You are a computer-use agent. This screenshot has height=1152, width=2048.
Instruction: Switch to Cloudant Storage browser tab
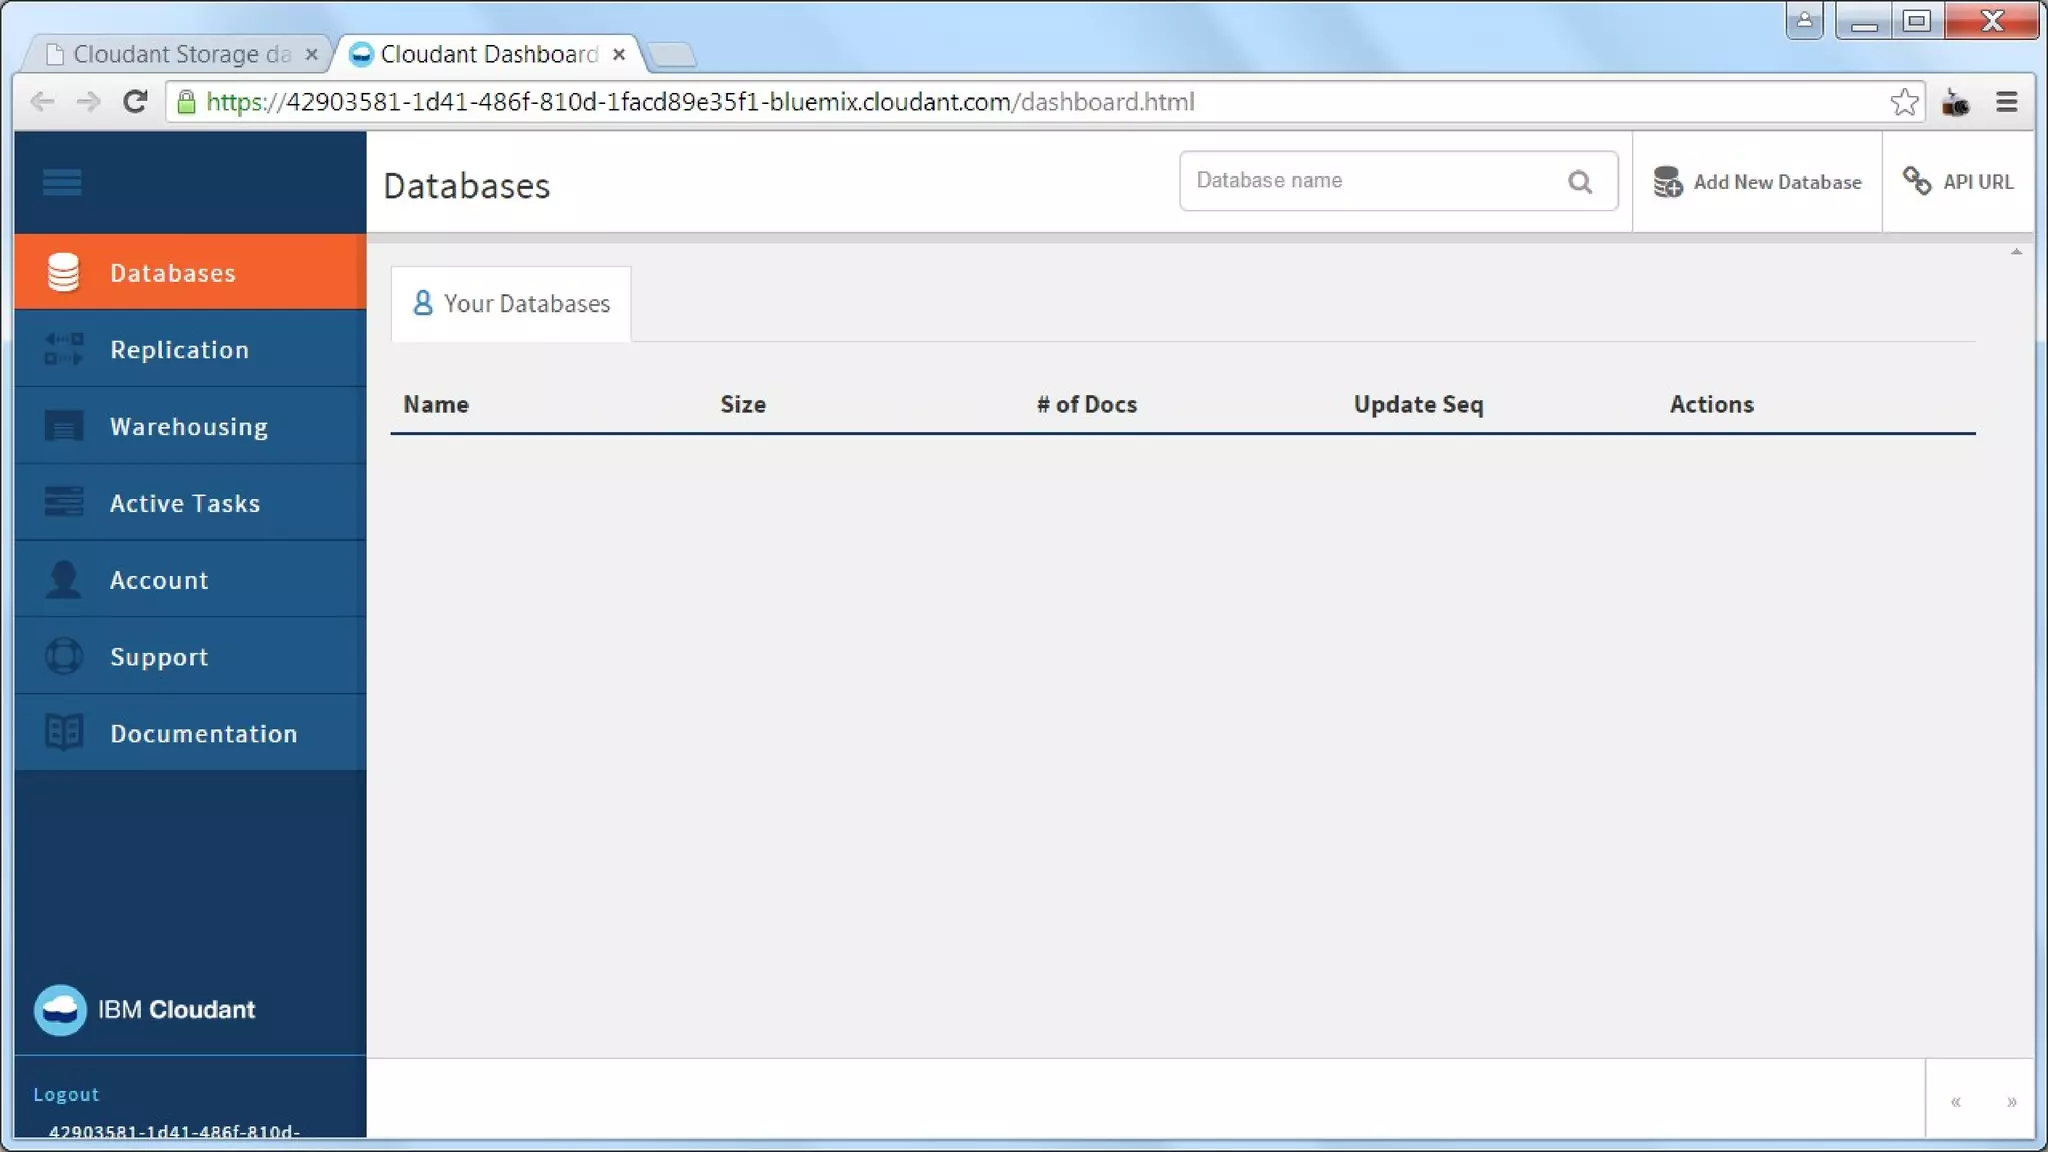point(180,54)
